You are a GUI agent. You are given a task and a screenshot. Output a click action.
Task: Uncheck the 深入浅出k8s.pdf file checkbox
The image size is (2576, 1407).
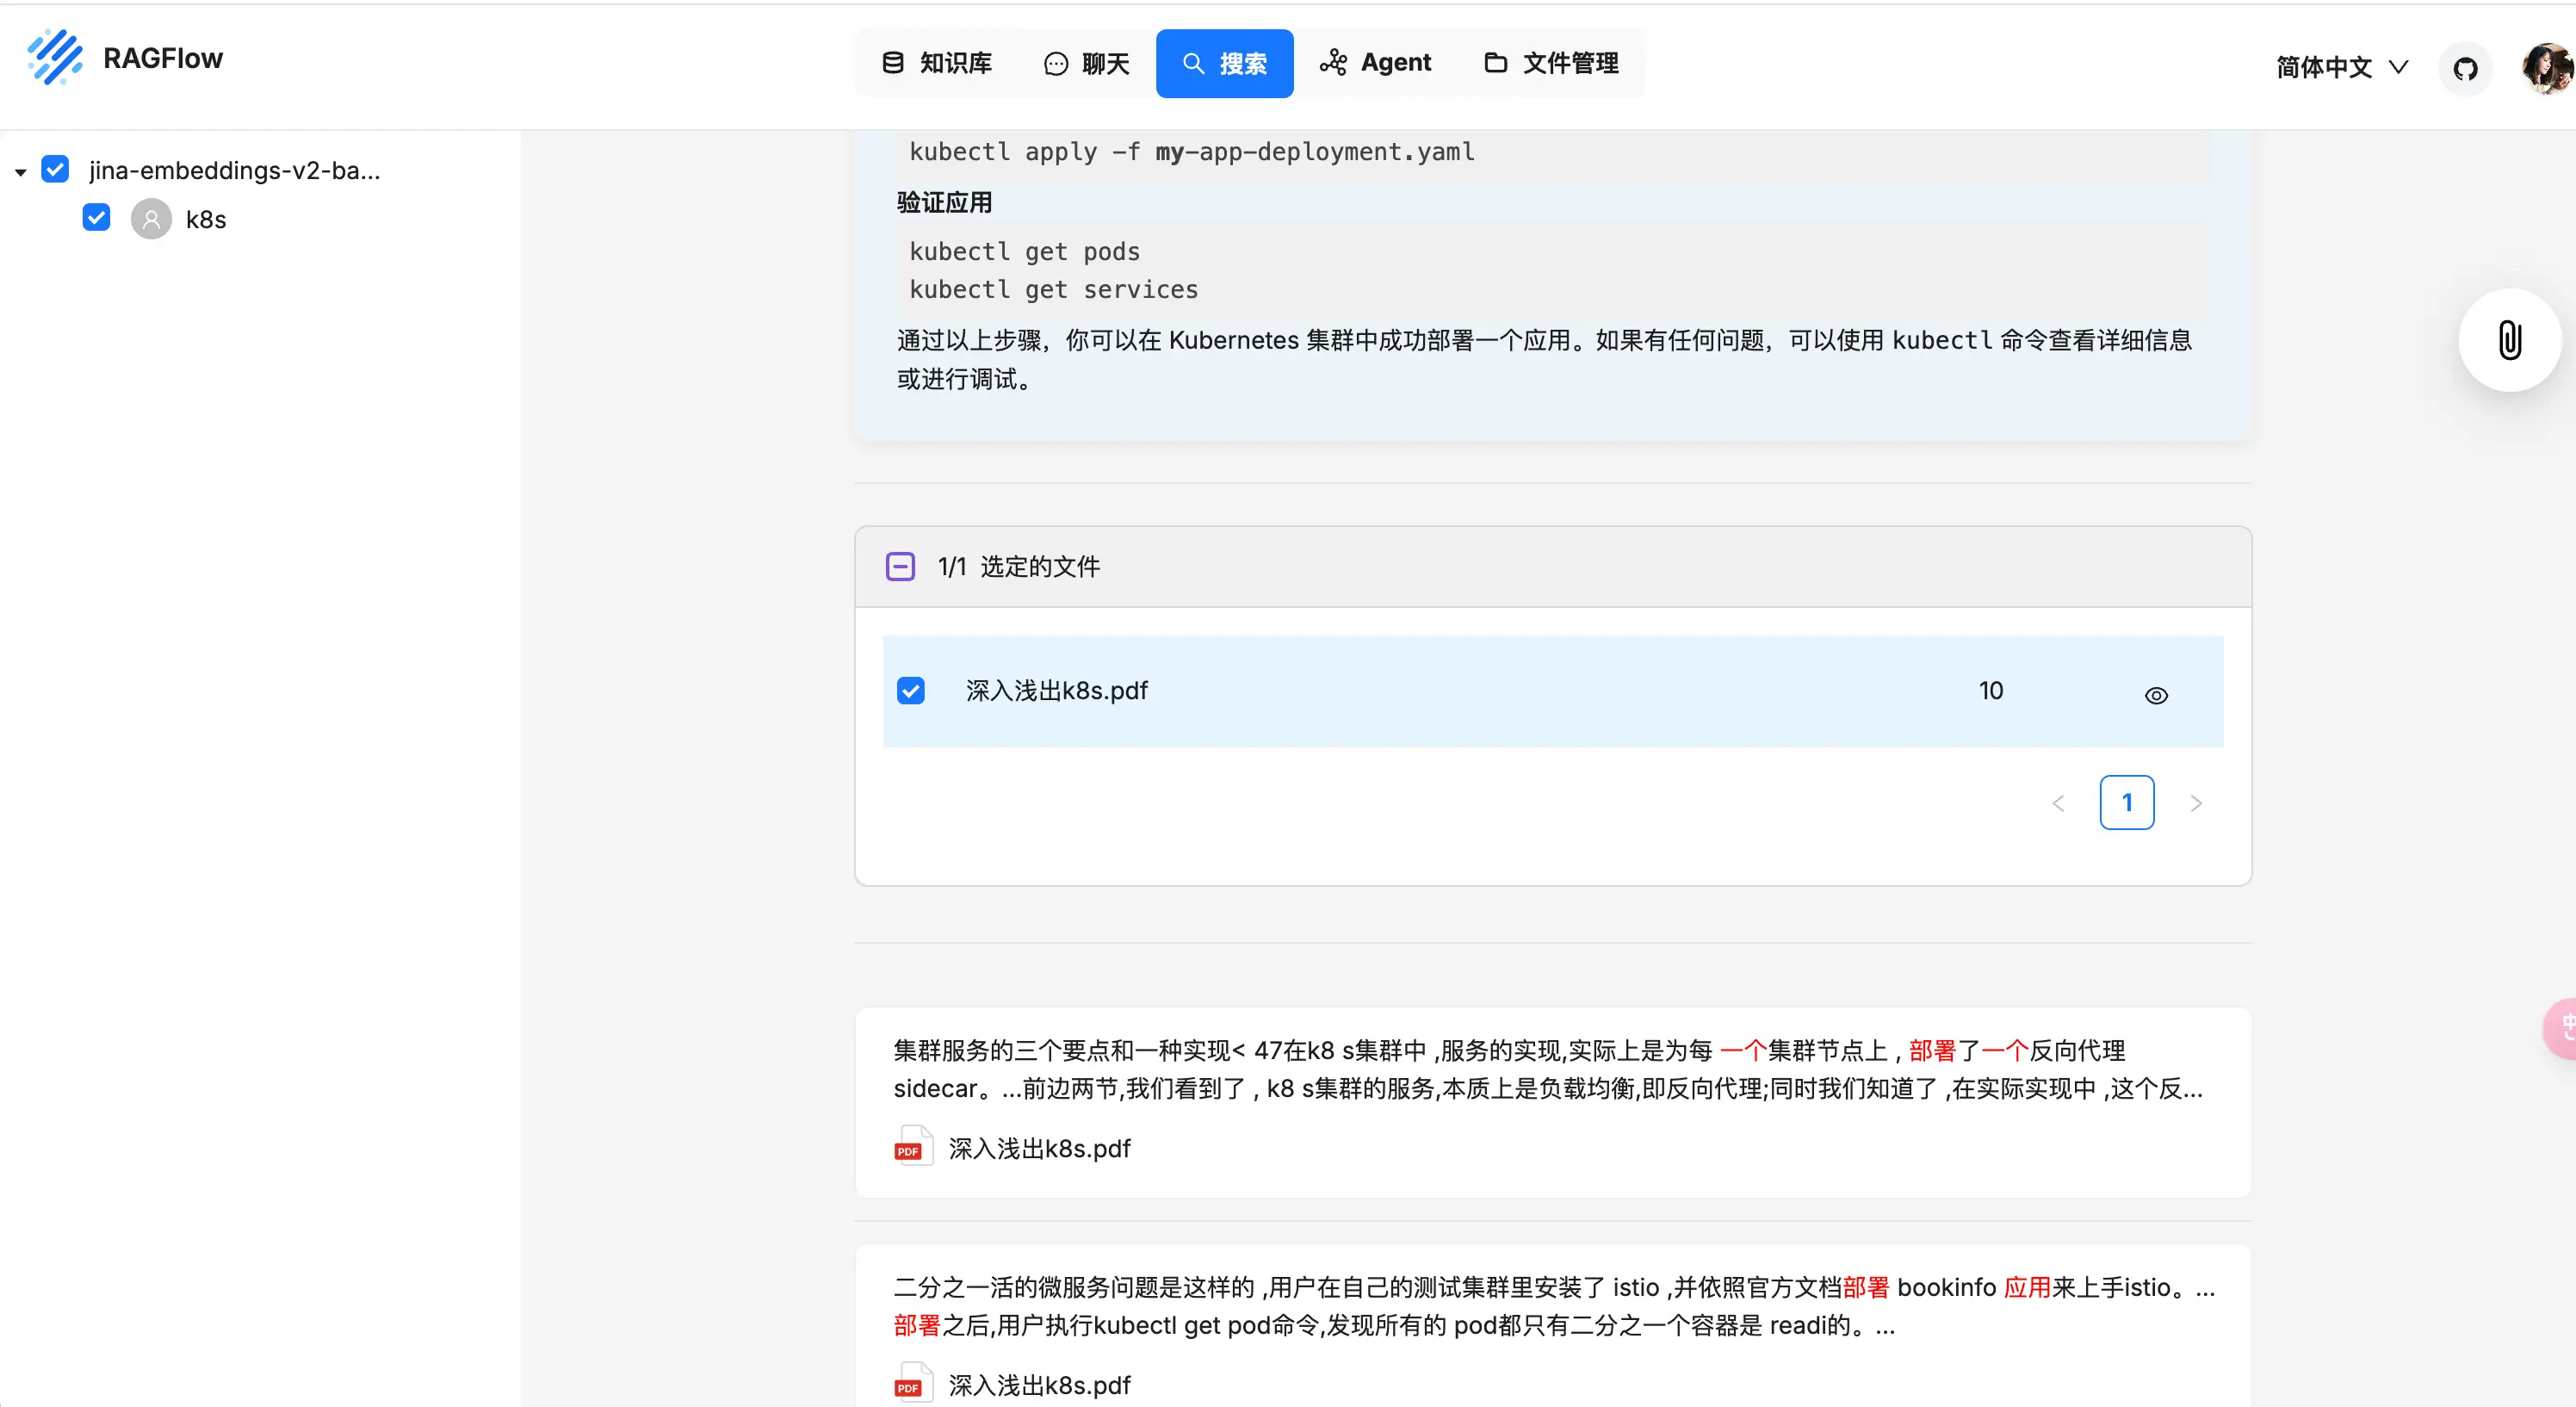click(910, 690)
